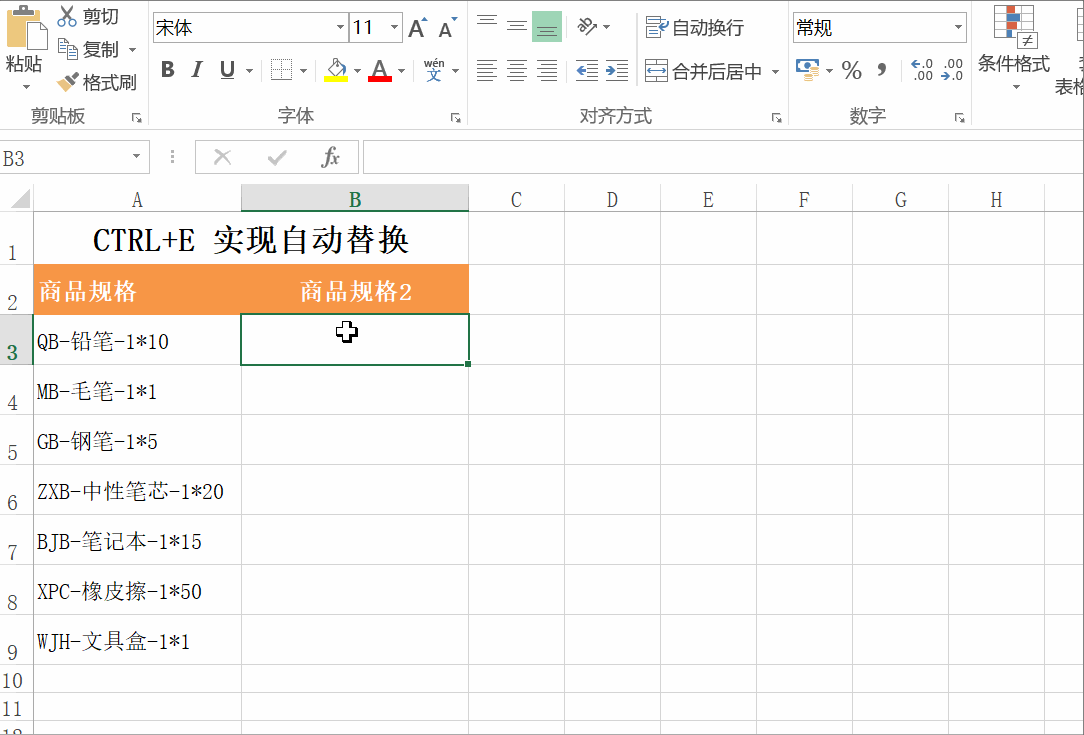
Task: Click the text orientation icon
Action: click(x=587, y=27)
